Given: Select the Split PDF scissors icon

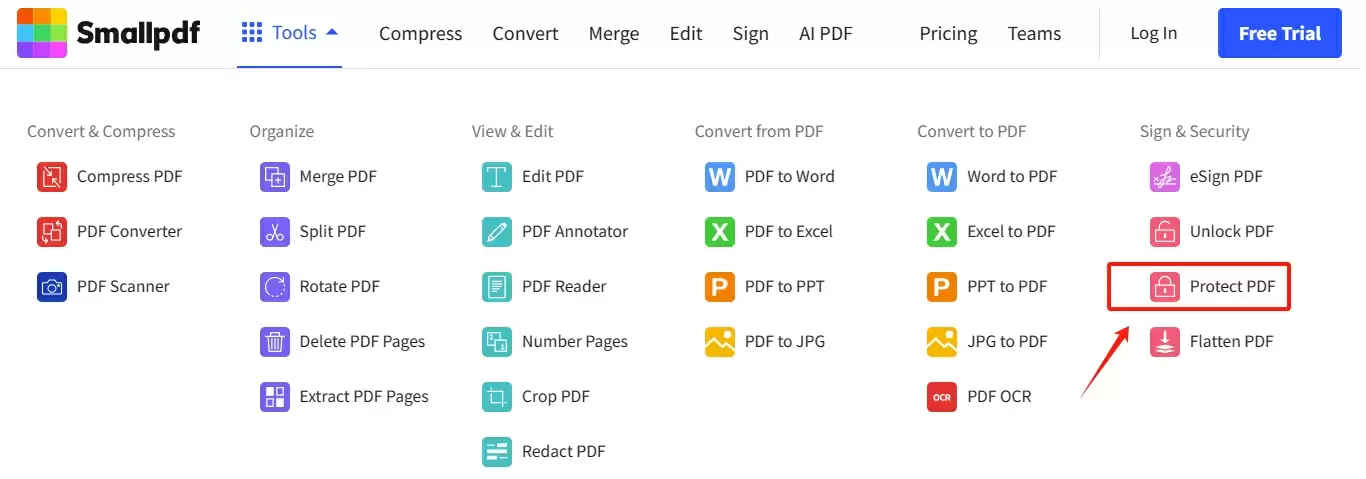Looking at the screenshot, I should point(274,232).
